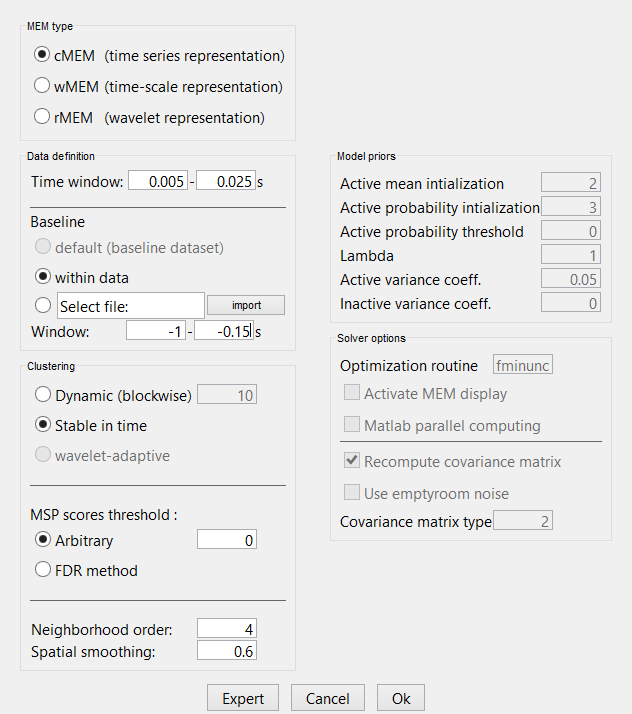This screenshot has width=632, height=714.
Task: Open Expert options
Action: tap(243, 698)
